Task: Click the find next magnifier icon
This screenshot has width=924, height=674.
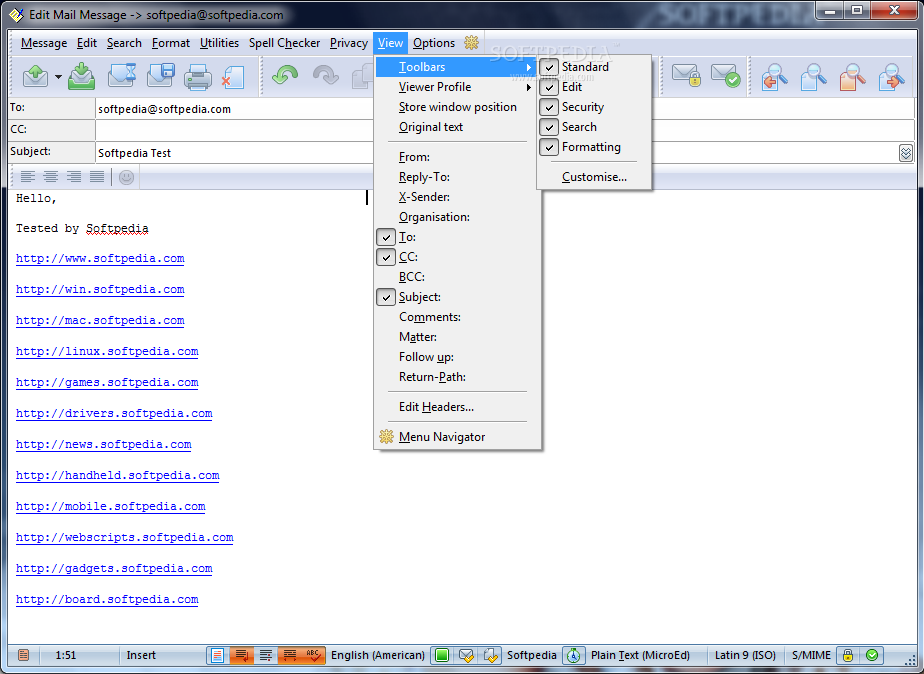Action: (891, 77)
